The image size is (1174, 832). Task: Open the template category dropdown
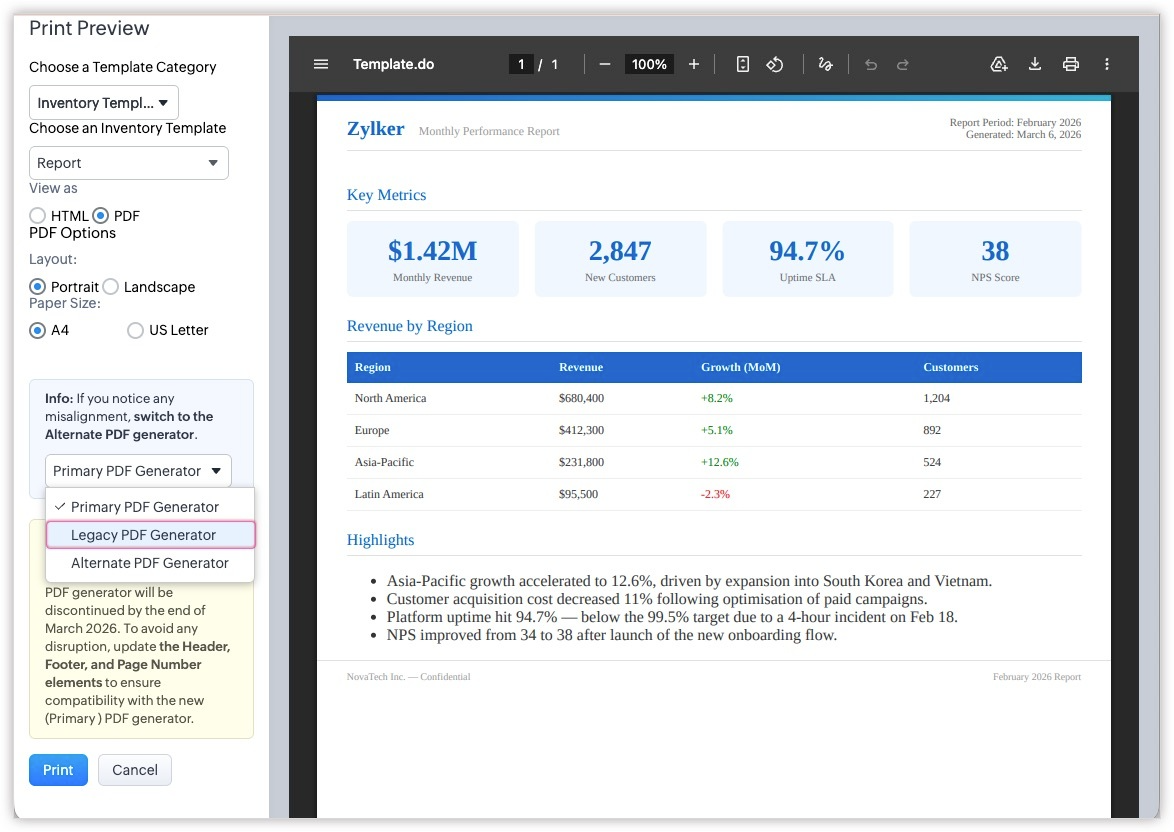pyautogui.click(x=104, y=103)
